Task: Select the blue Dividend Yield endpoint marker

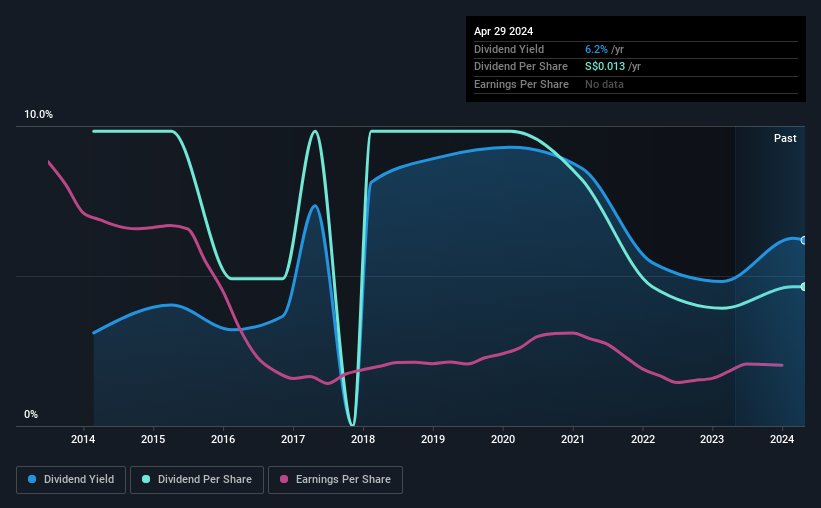Action: 804,240
